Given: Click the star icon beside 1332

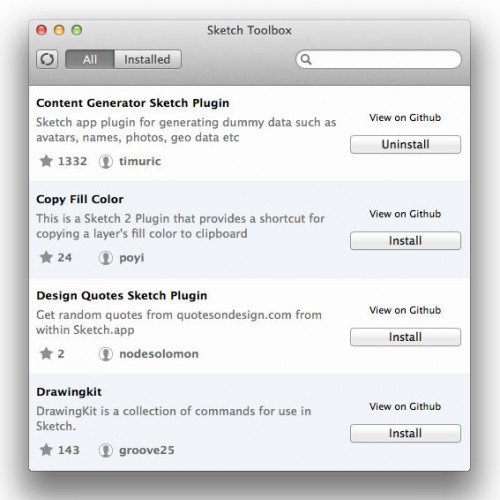Looking at the screenshot, I should point(46,161).
